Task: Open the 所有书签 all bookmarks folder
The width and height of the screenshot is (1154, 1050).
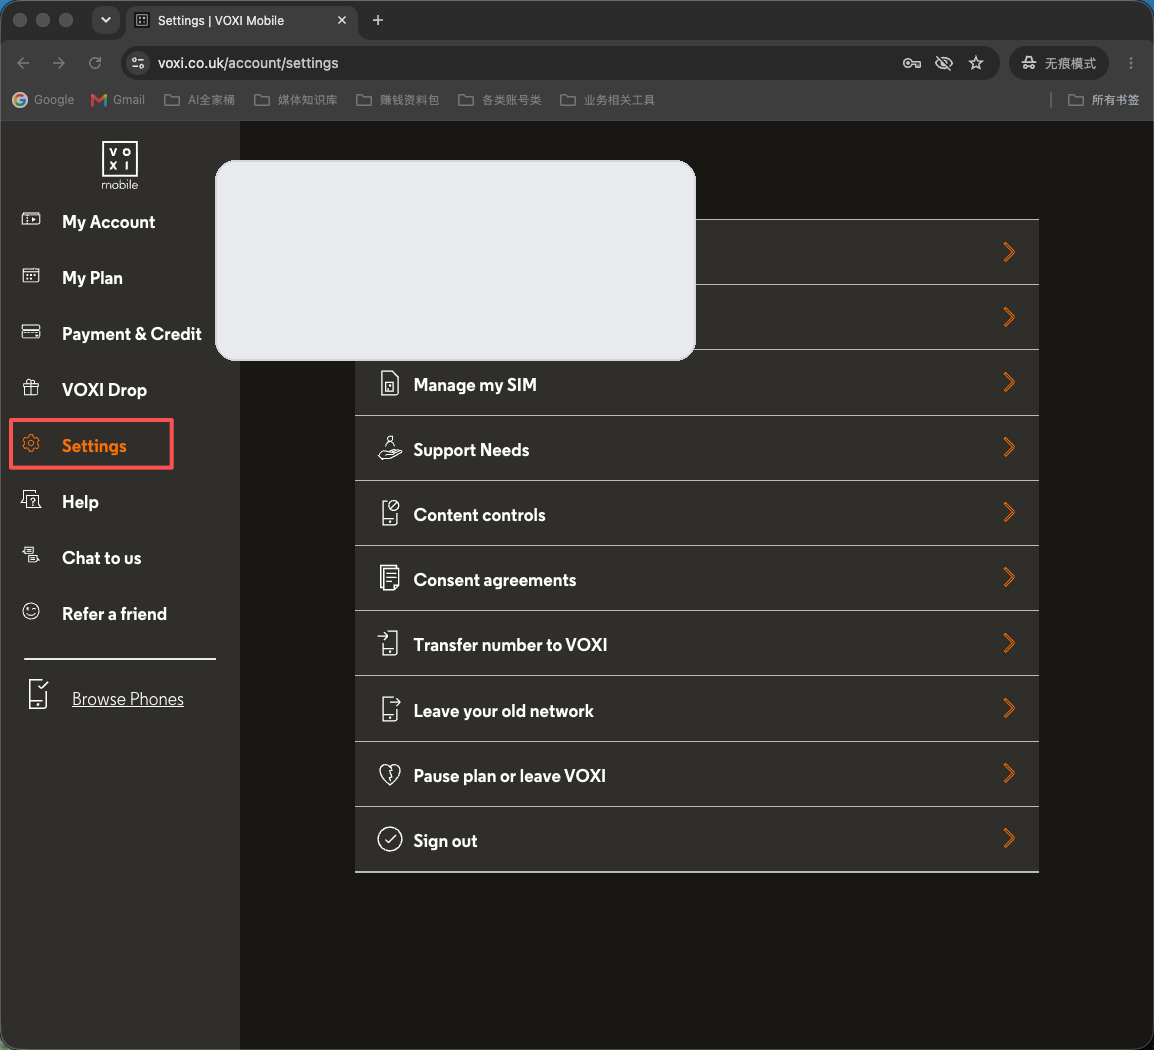Action: click(x=1103, y=99)
